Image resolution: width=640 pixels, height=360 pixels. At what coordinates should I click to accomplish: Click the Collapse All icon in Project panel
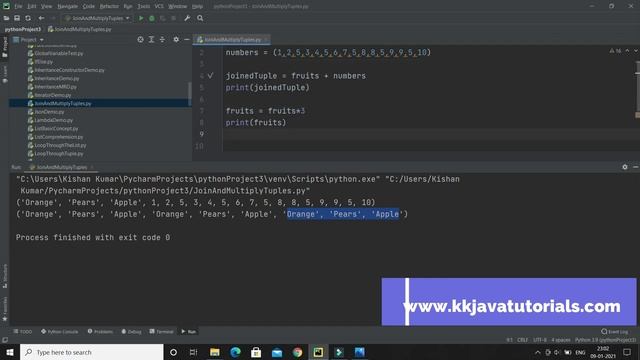pyautogui.click(x=162, y=40)
